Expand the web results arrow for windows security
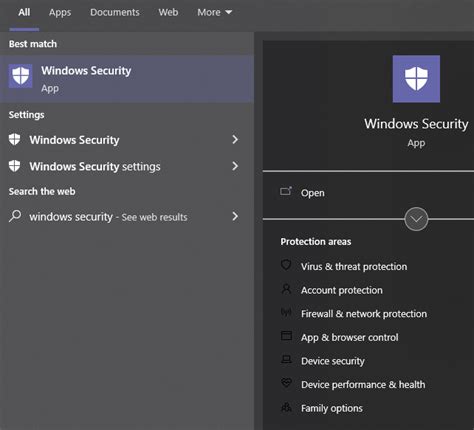474x430 pixels. (x=235, y=216)
